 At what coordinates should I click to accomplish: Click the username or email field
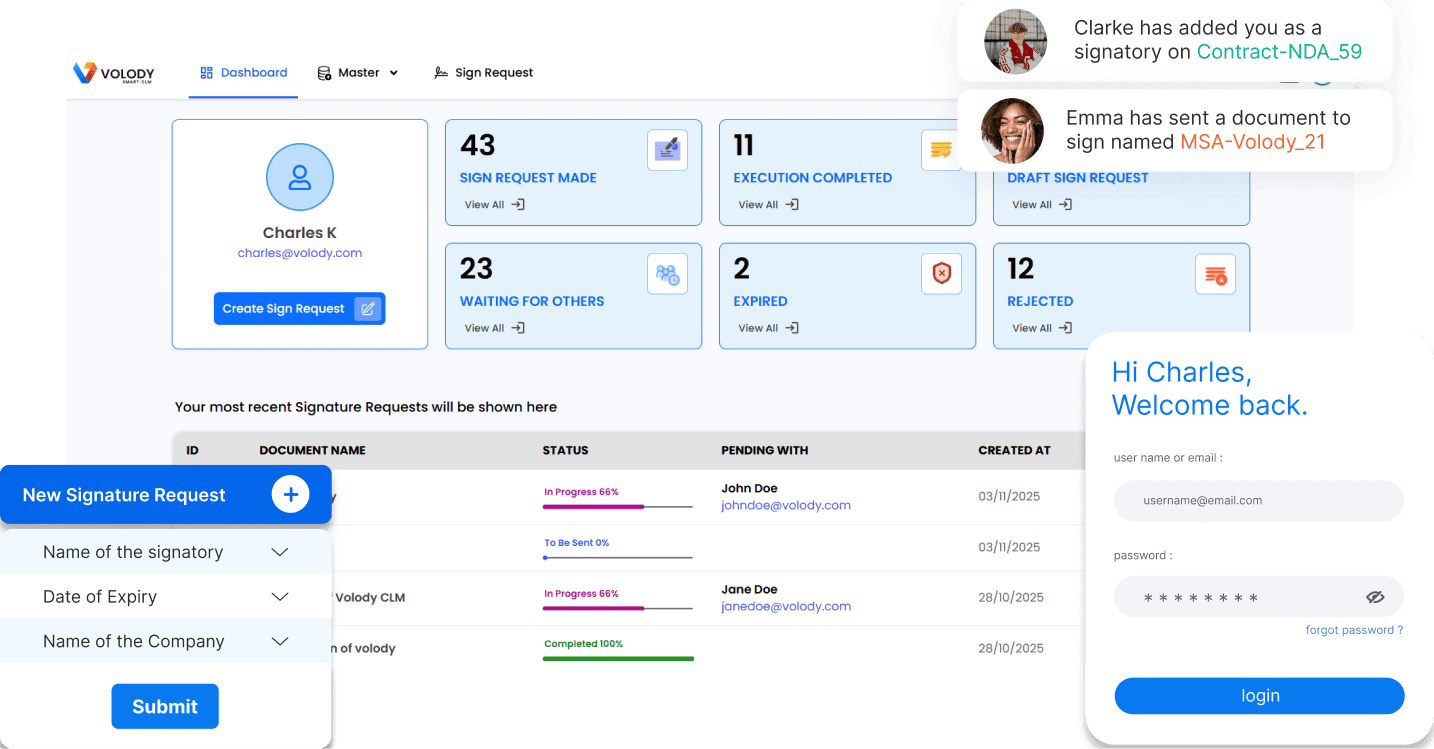point(1258,500)
